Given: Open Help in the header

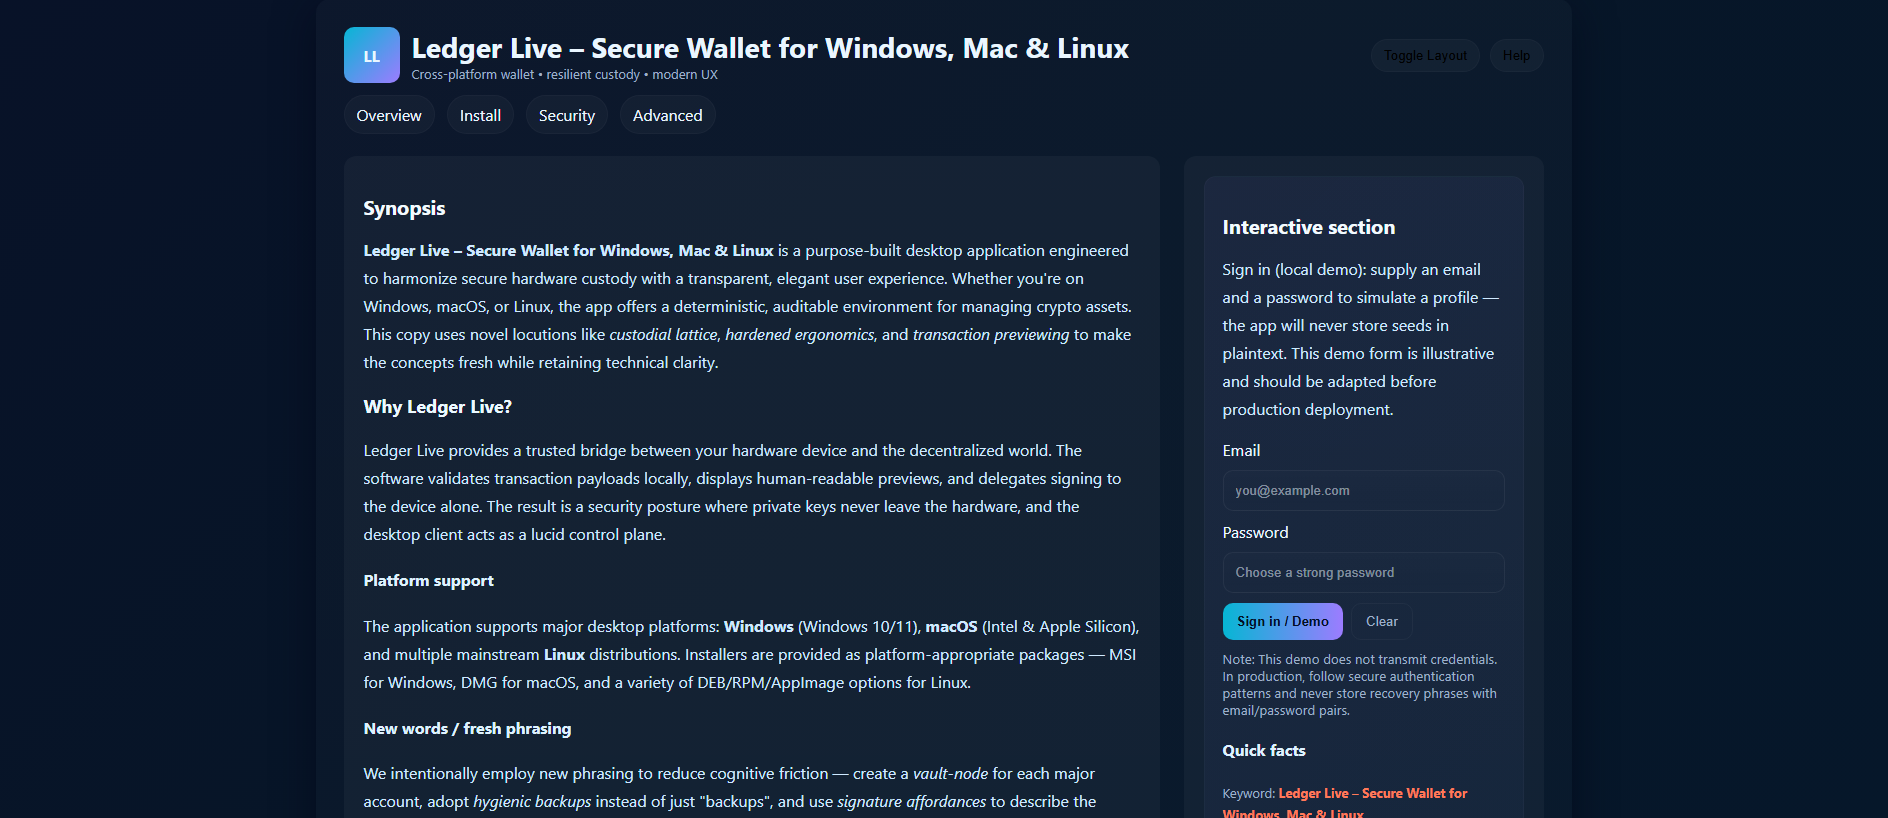Looking at the screenshot, I should [1516, 55].
